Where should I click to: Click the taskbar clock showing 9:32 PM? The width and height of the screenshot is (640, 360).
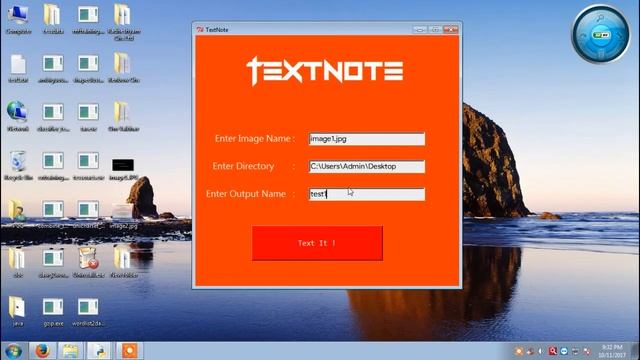612,351
